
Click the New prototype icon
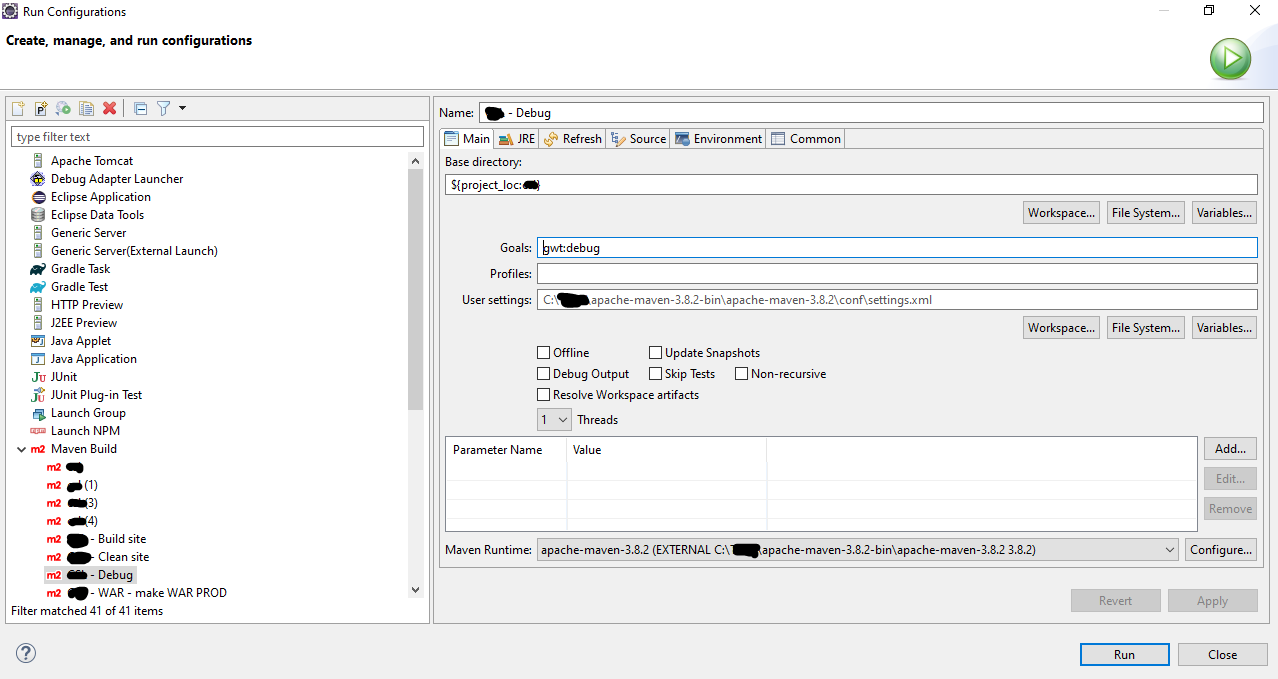point(41,108)
